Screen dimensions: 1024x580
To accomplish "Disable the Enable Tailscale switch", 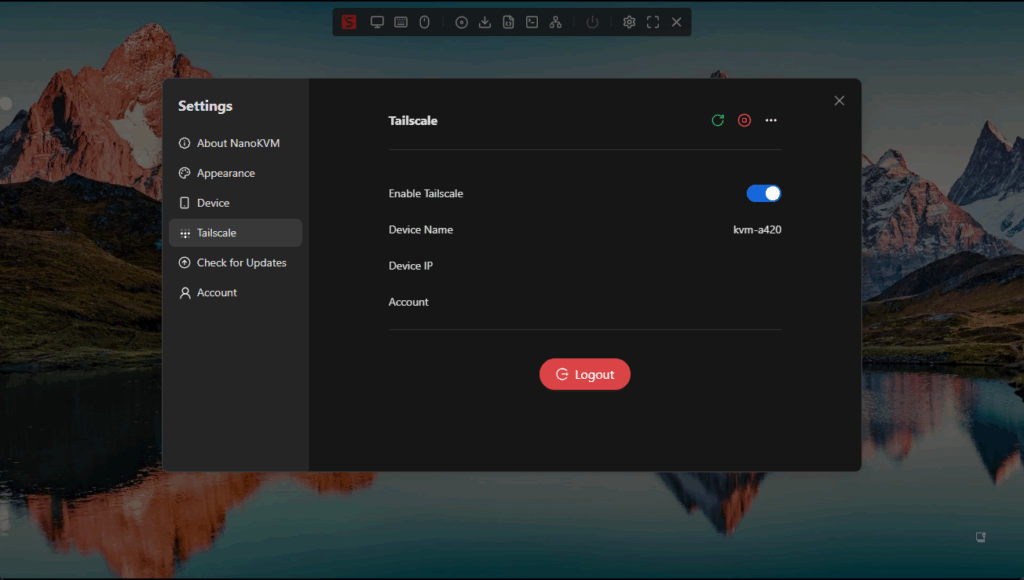I will [x=764, y=193].
